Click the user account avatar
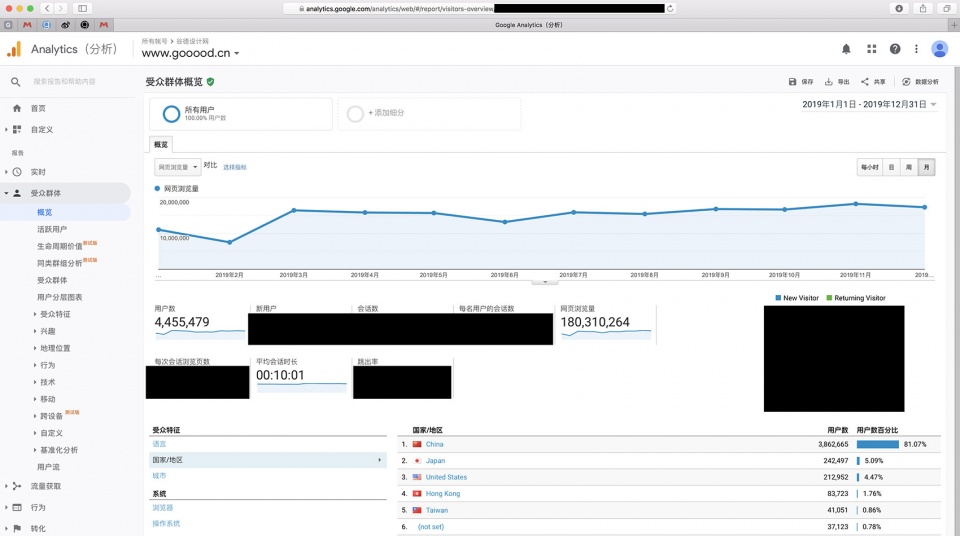This screenshot has height=536, width=960. [939, 49]
